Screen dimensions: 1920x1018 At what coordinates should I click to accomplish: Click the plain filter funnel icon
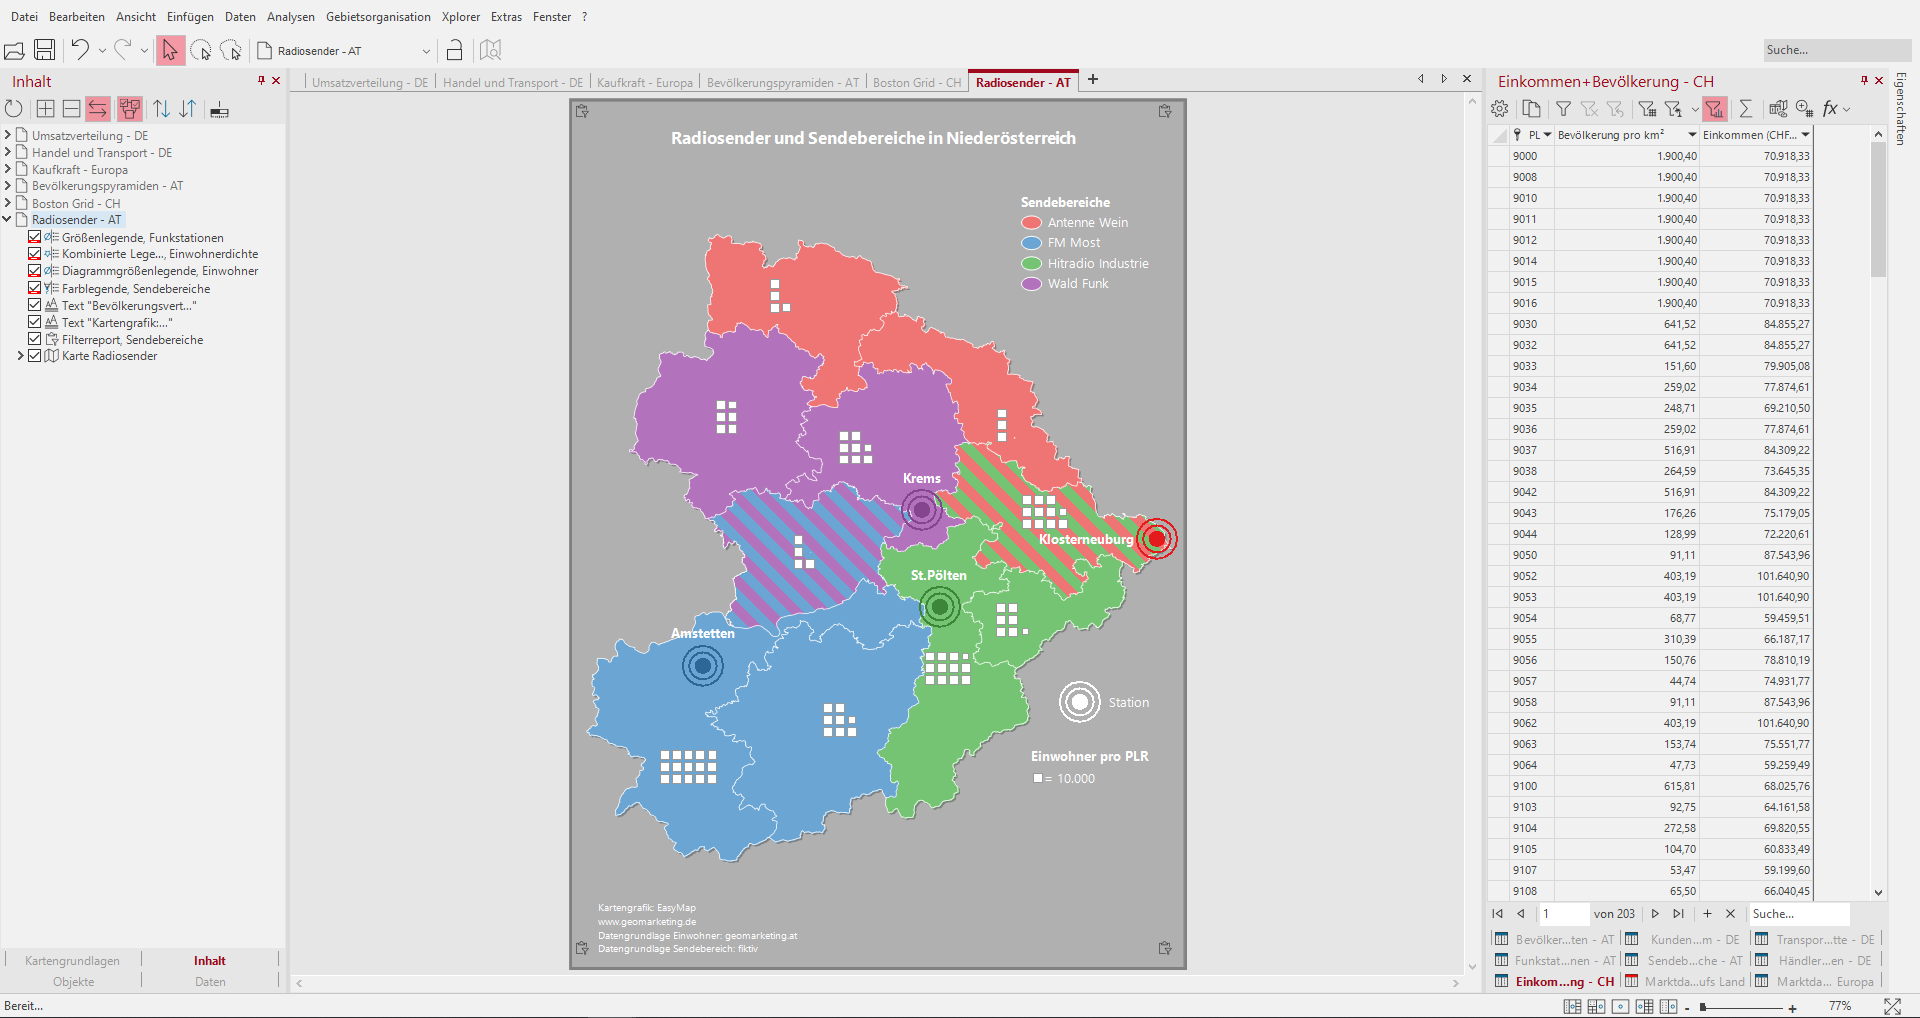(x=1563, y=109)
